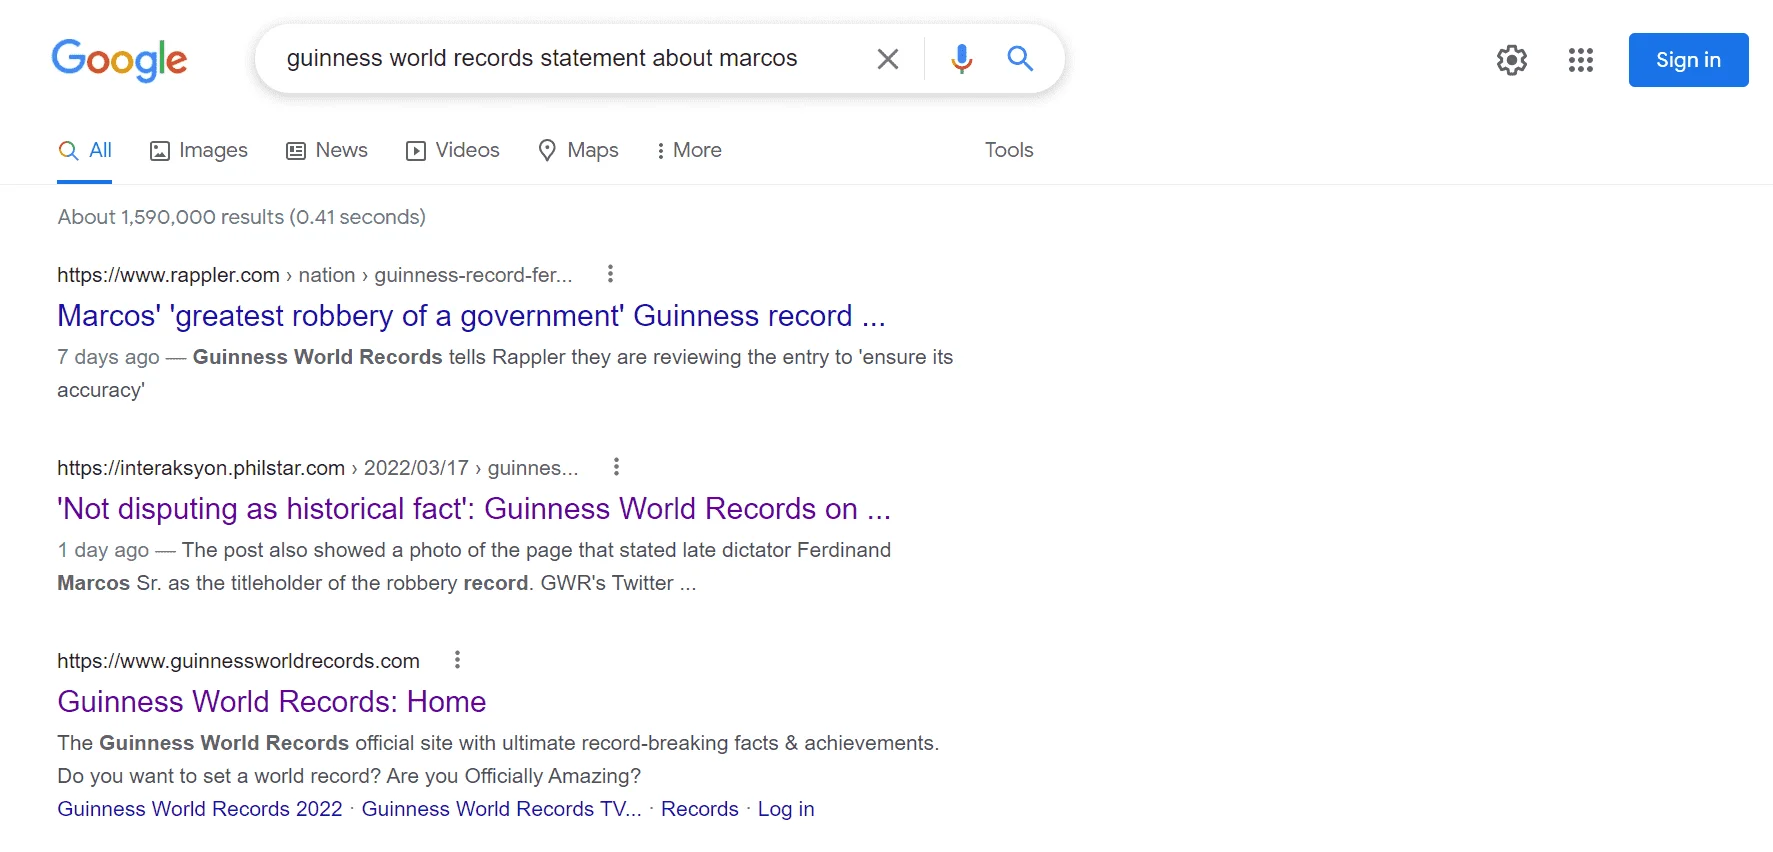1773x852 pixels.
Task: Switch to Maps tab
Action: click(578, 150)
